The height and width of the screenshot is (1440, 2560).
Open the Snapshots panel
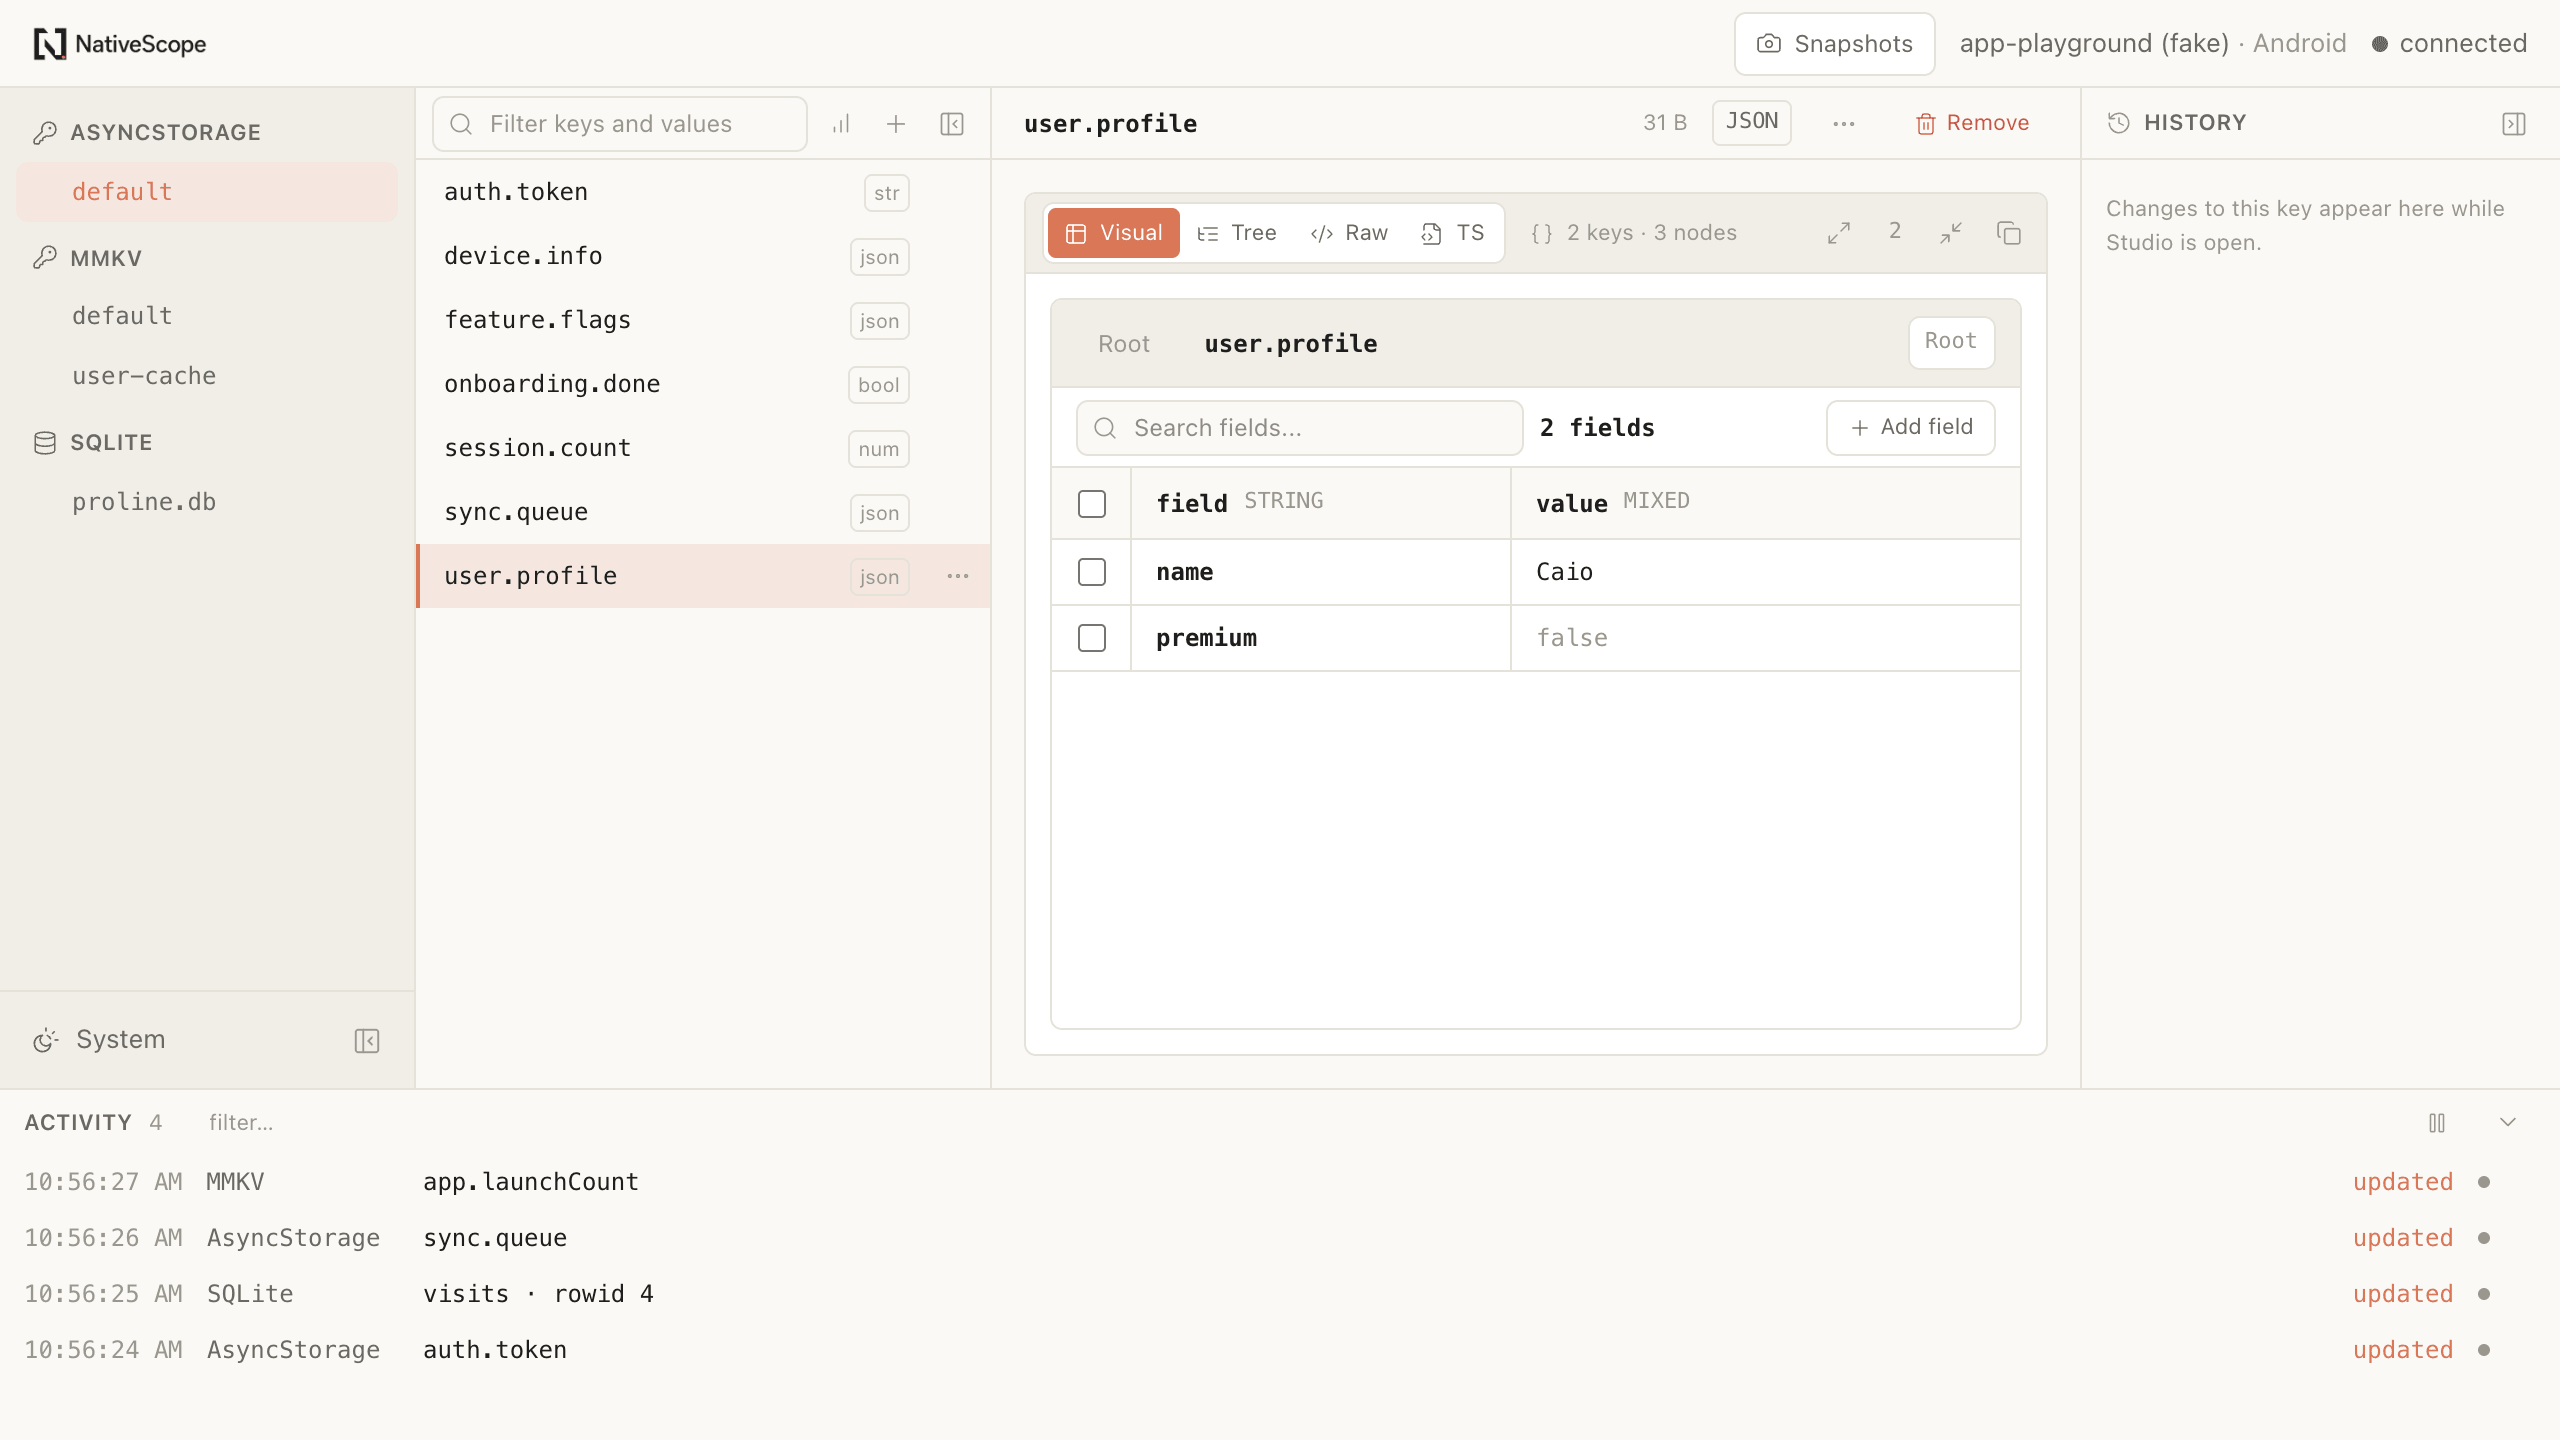(1834, 44)
